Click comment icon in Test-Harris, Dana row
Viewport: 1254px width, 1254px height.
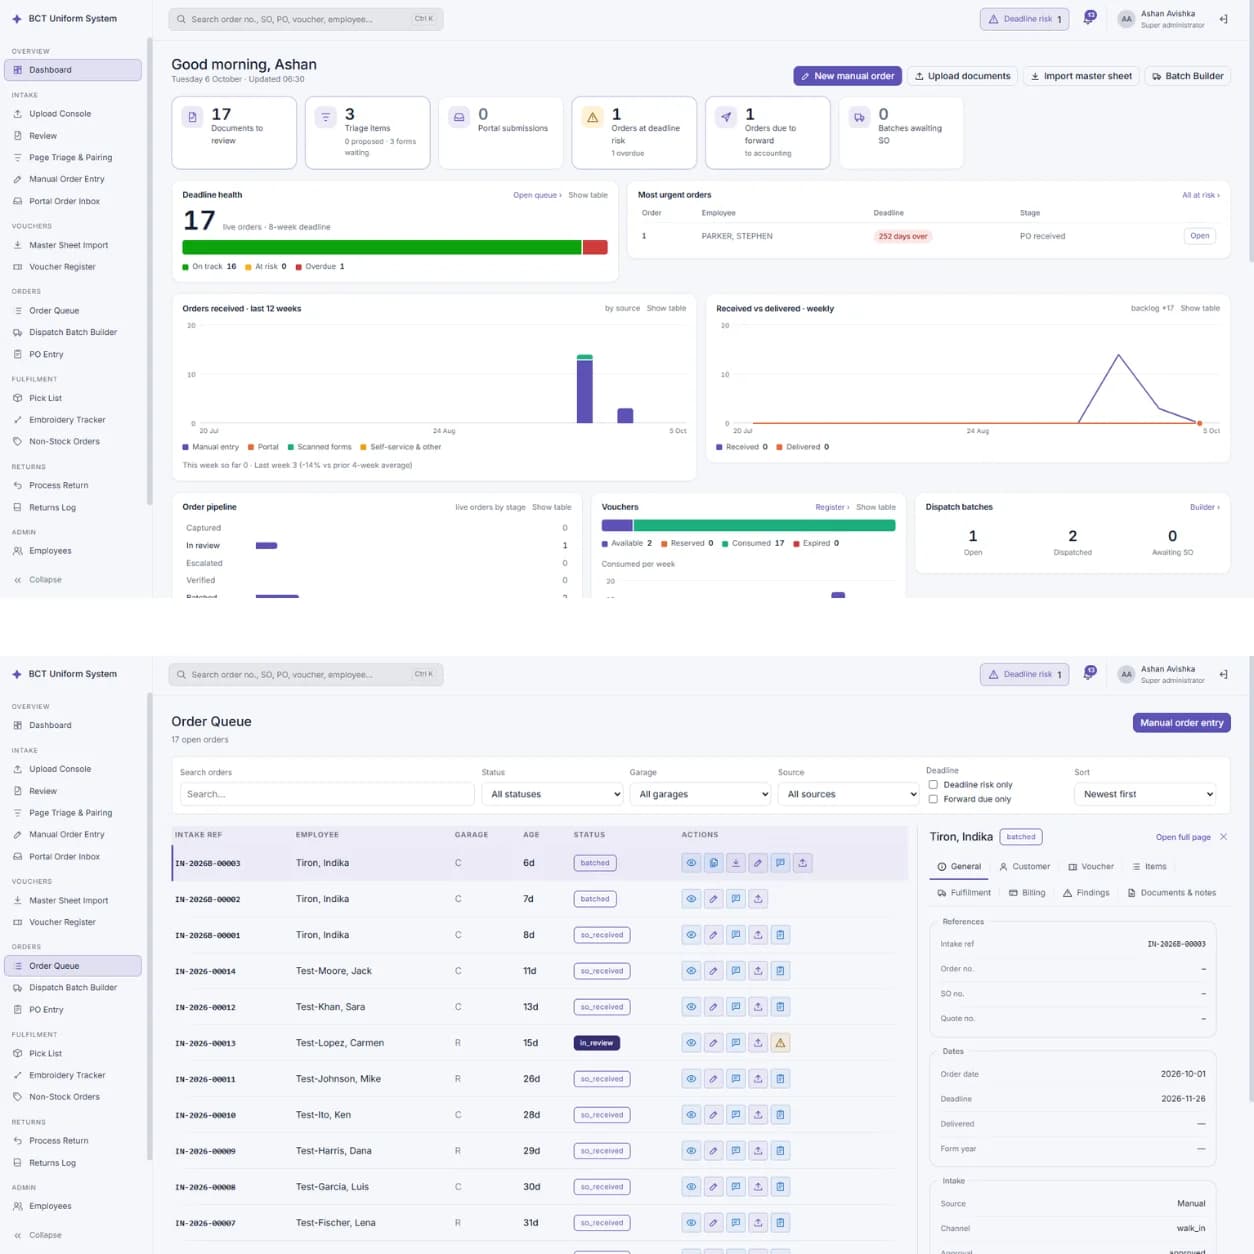click(x=736, y=1150)
